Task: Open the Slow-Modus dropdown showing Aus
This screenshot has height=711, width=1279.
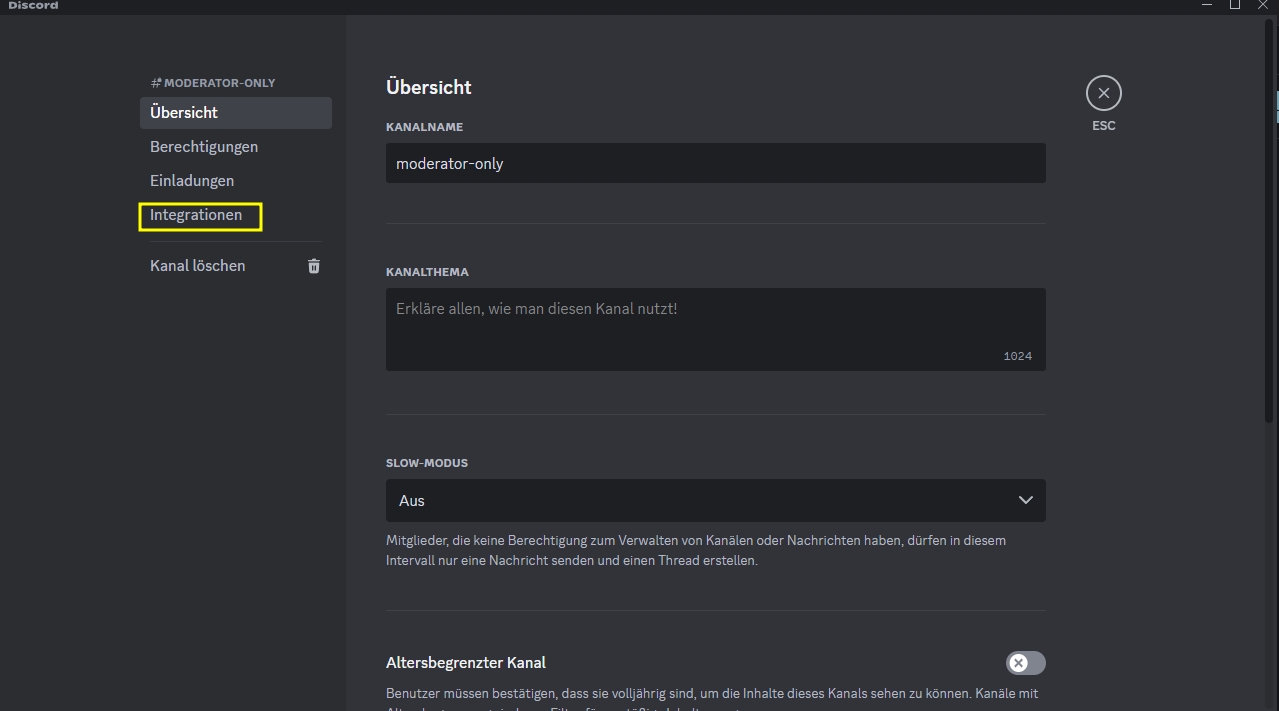Action: coord(700,500)
